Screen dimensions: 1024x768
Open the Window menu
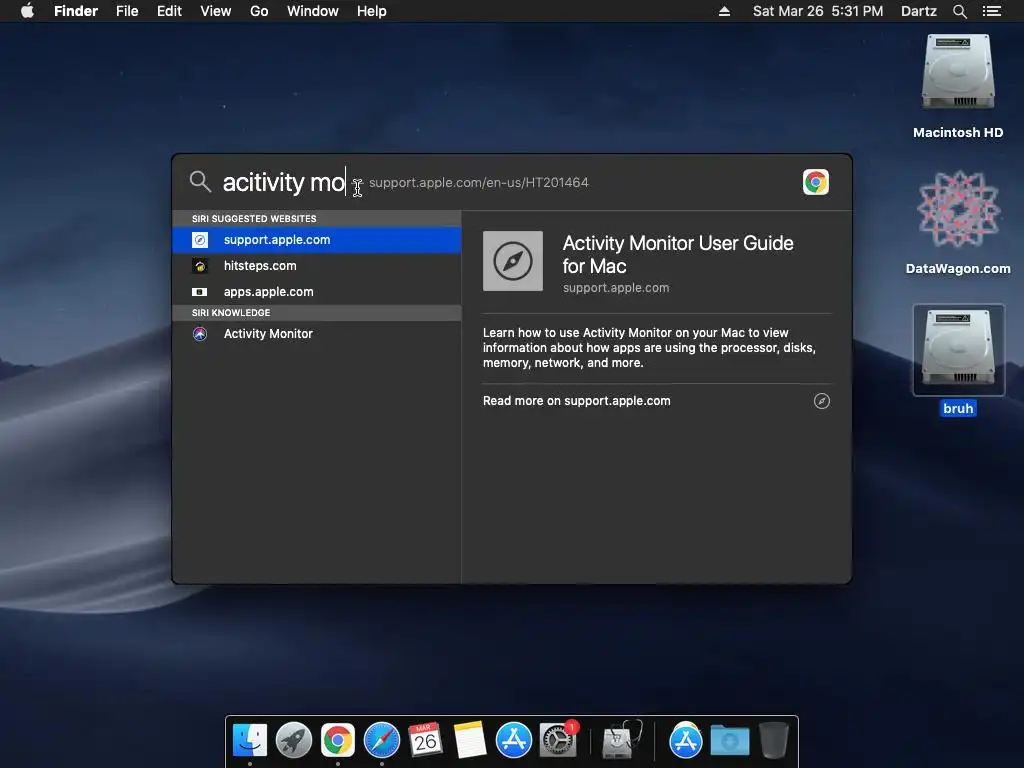click(313, 11)
